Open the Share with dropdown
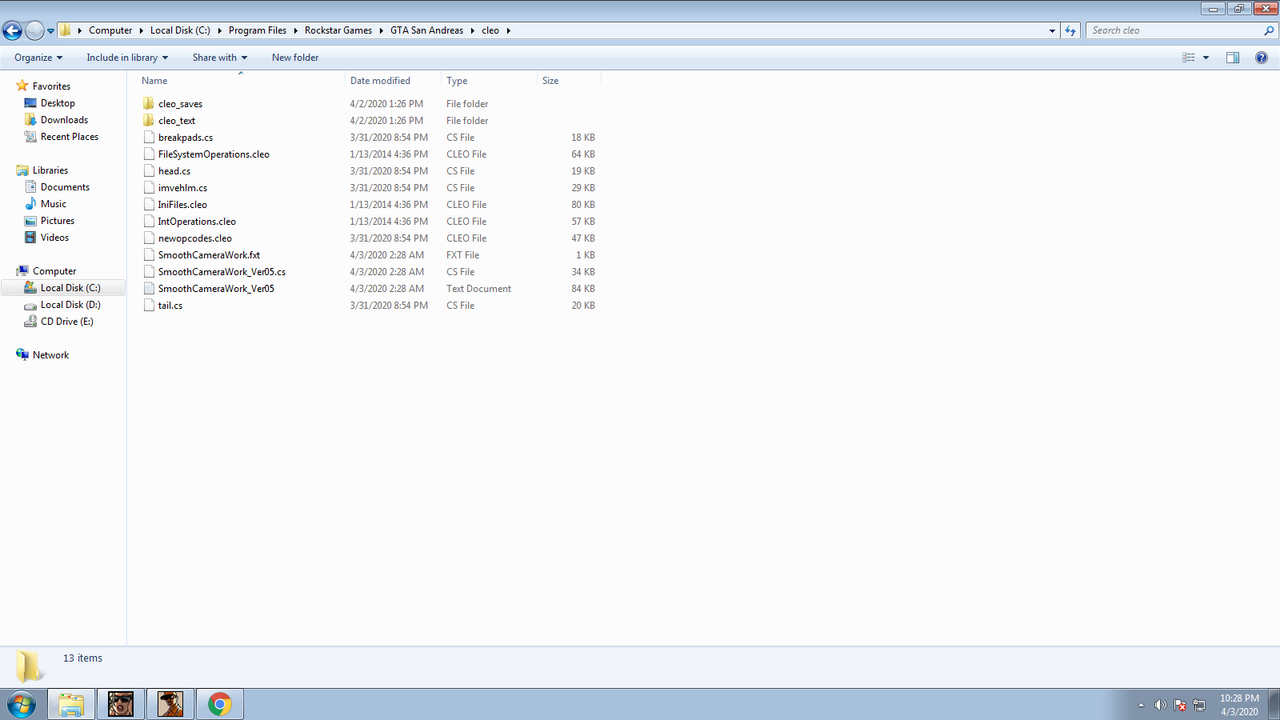The image size is (1280, 720). [219, 57]
